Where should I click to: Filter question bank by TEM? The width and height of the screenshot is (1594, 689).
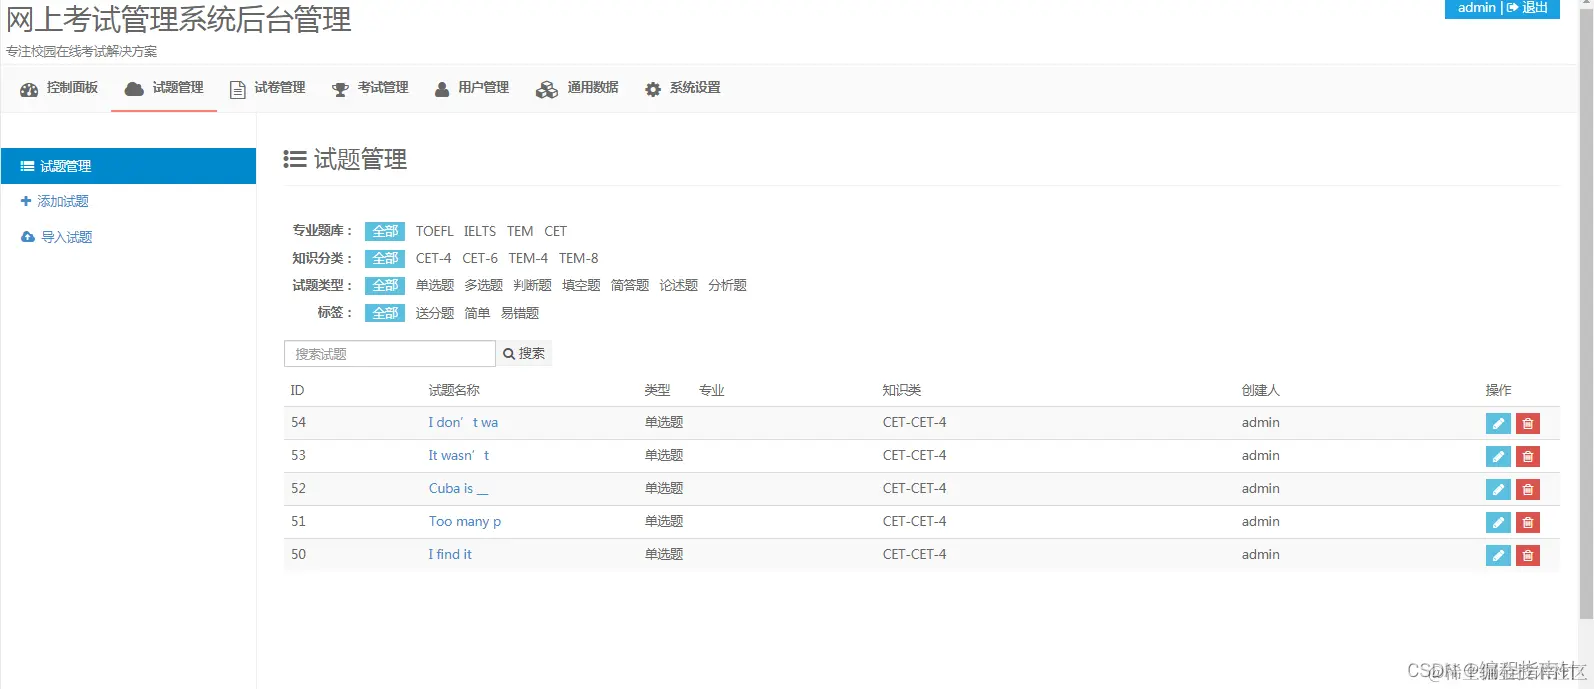tap(520, 231)
